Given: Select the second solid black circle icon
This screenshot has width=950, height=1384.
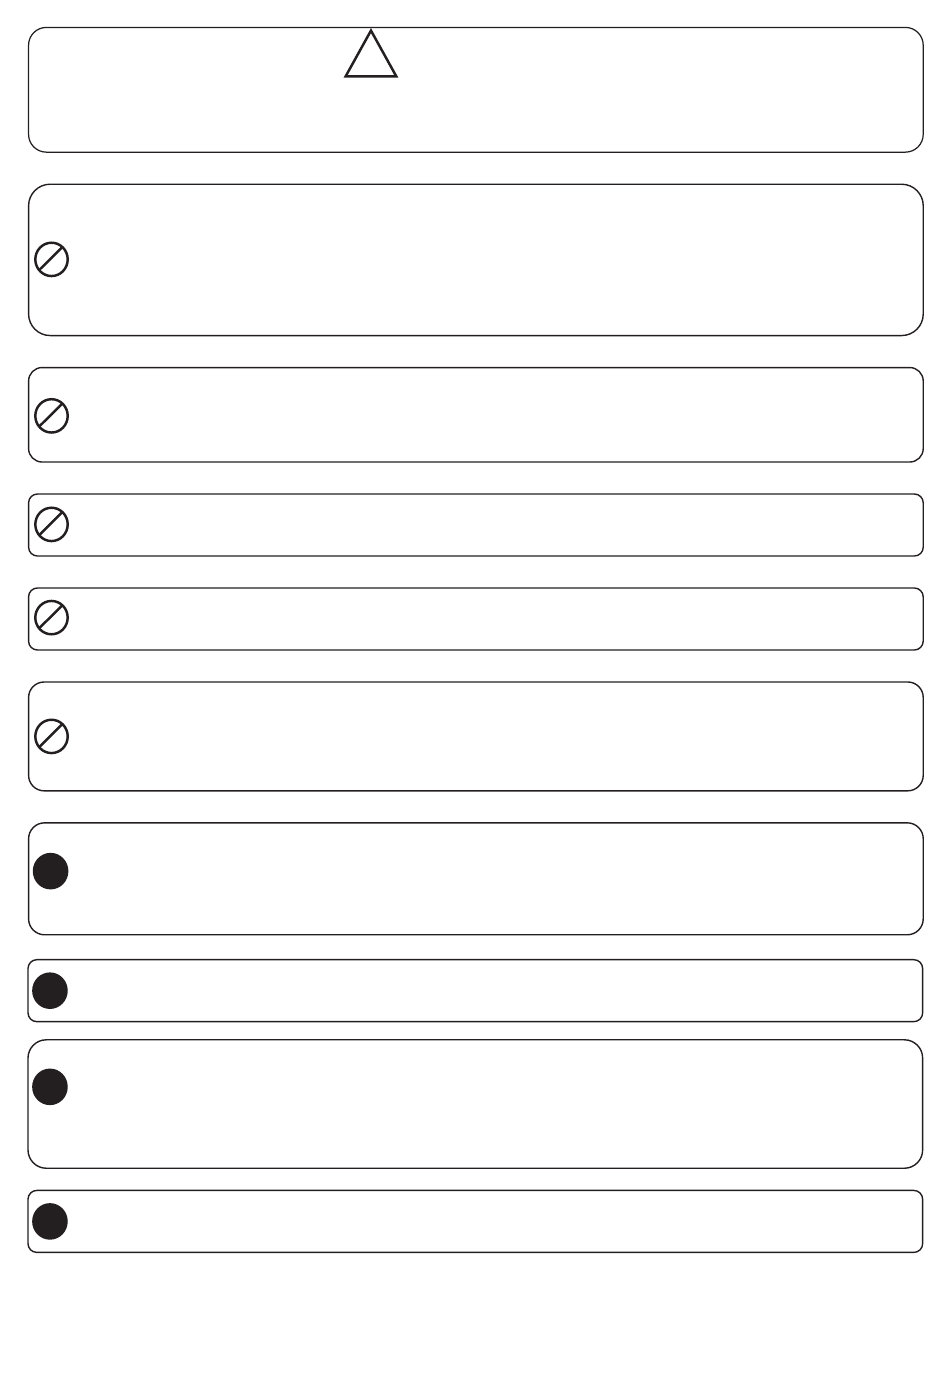Looking at the screenshot, I should (51, 990).
